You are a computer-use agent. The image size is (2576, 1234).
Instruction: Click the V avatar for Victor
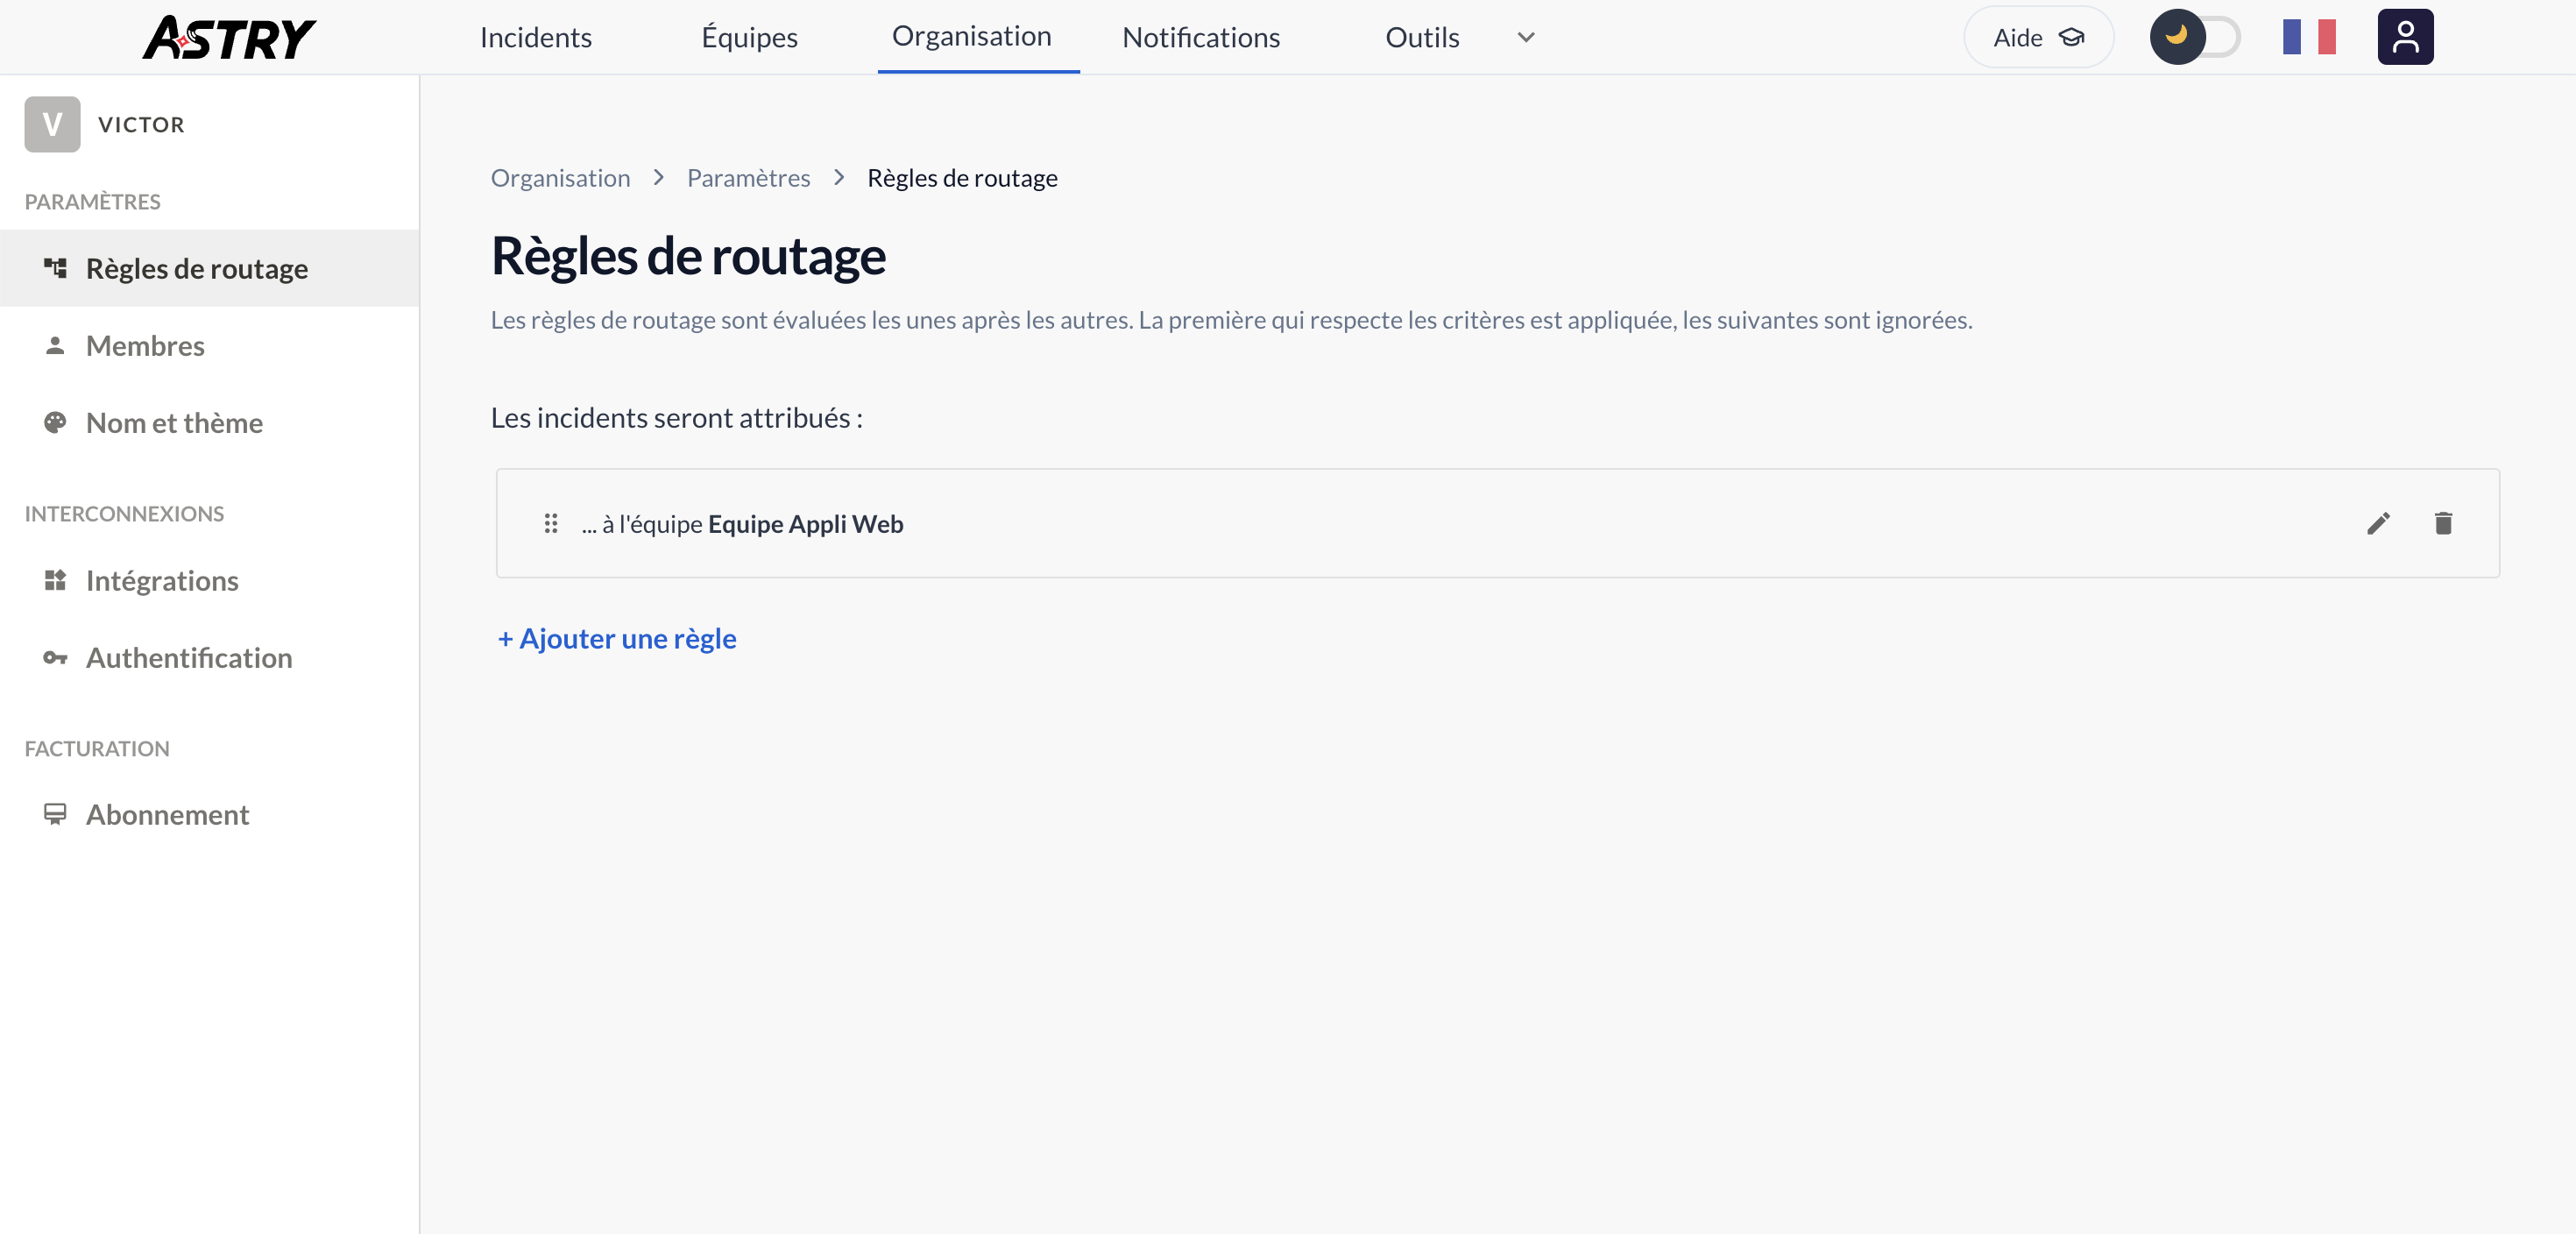tap(52, 124)
